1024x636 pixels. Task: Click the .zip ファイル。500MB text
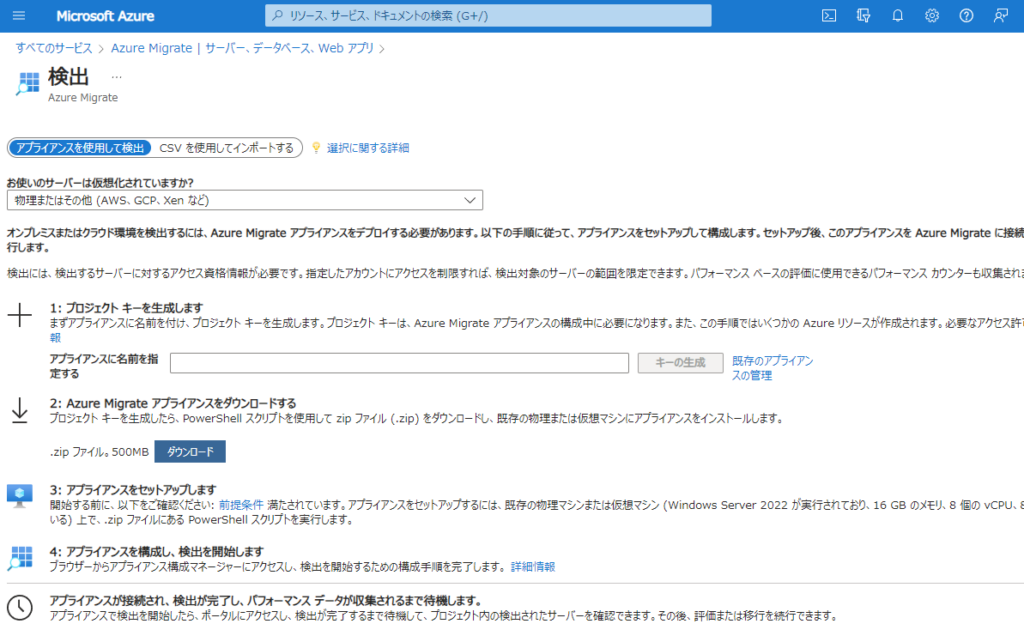tap(99, 452)
